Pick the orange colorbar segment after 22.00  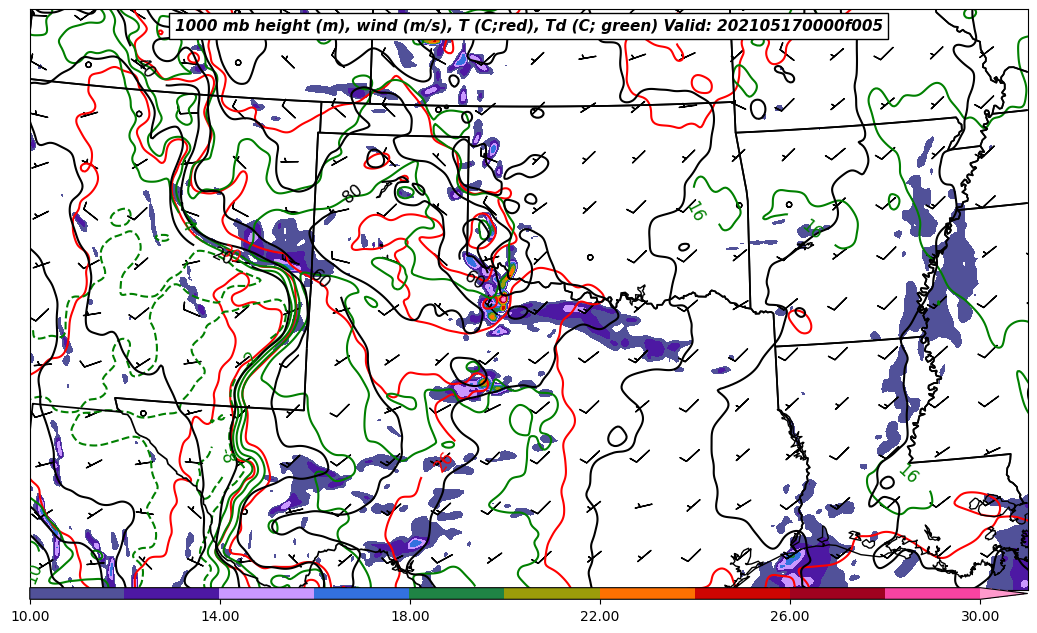tap(647, 593)
